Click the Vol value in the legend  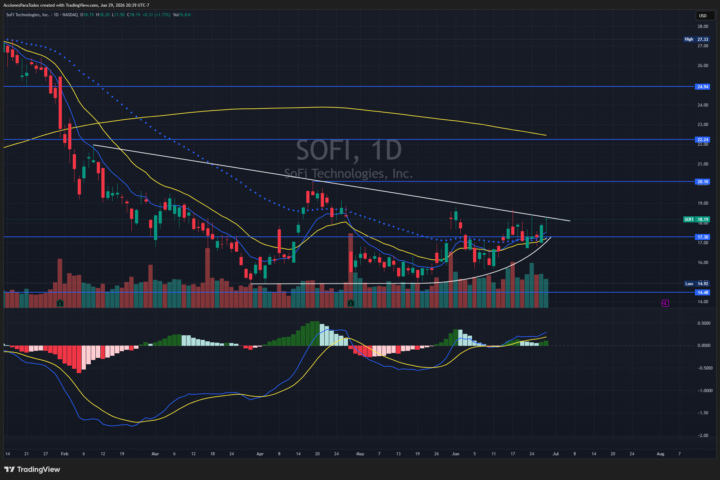(x=182, y=15)
